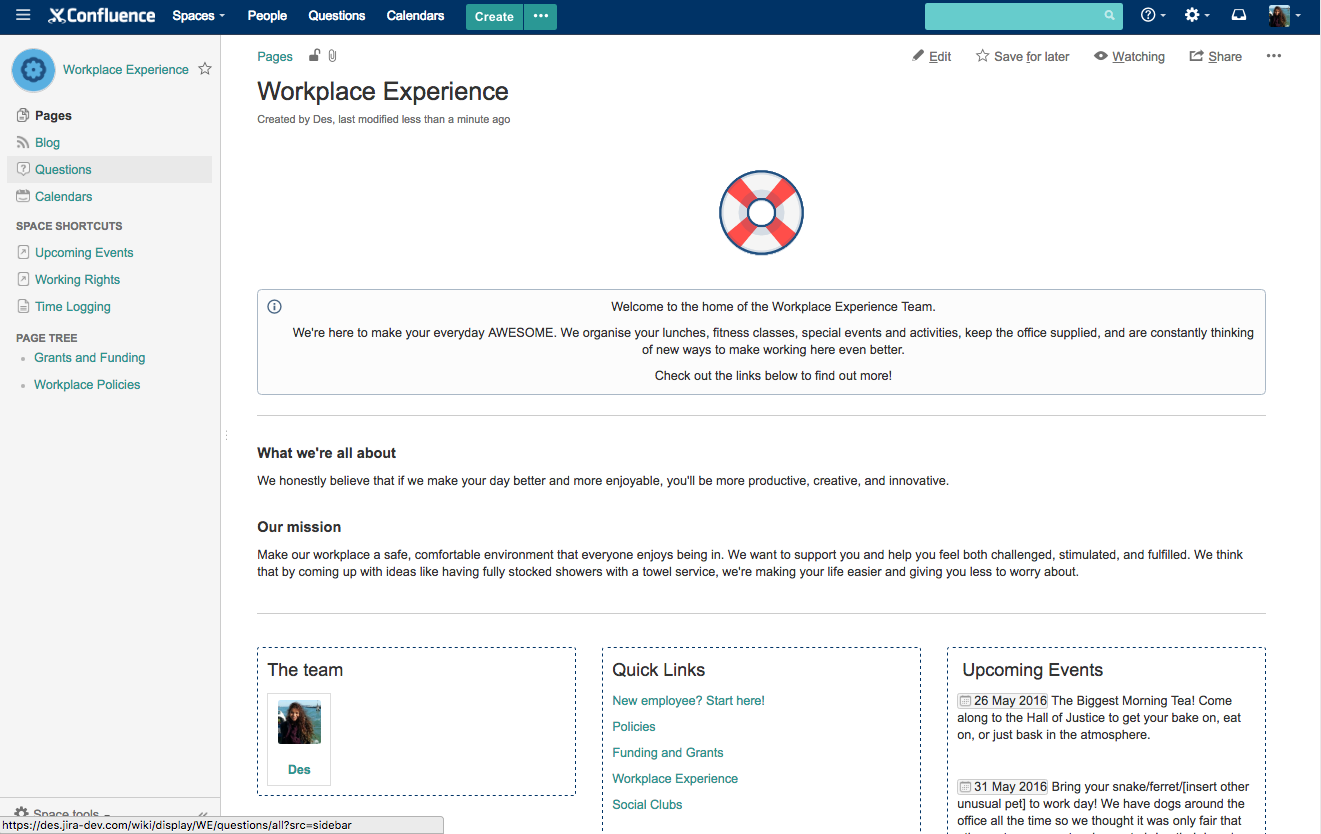Expand the Spaces dropdown menu

(x=198, y=16)
